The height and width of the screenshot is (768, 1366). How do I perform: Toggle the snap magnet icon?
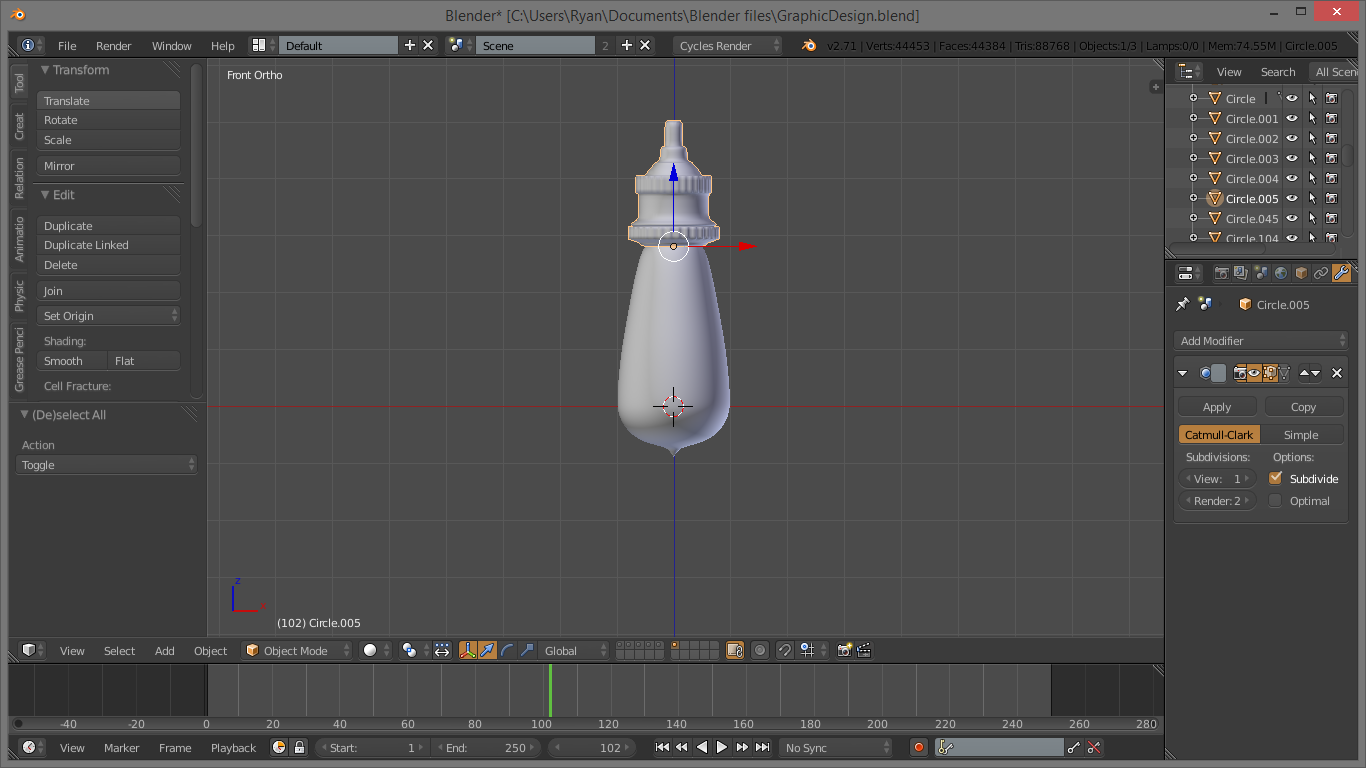pyautogui.click(x=785, y=650)
